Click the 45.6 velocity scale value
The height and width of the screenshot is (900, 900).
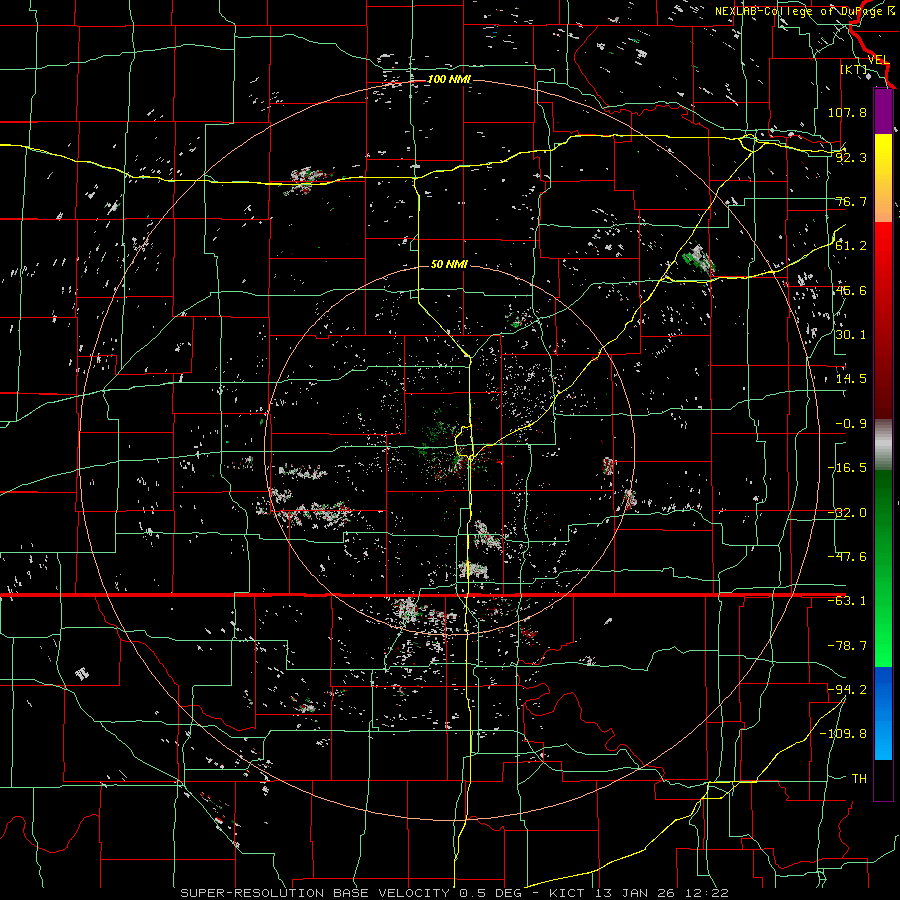click(851, 290)
